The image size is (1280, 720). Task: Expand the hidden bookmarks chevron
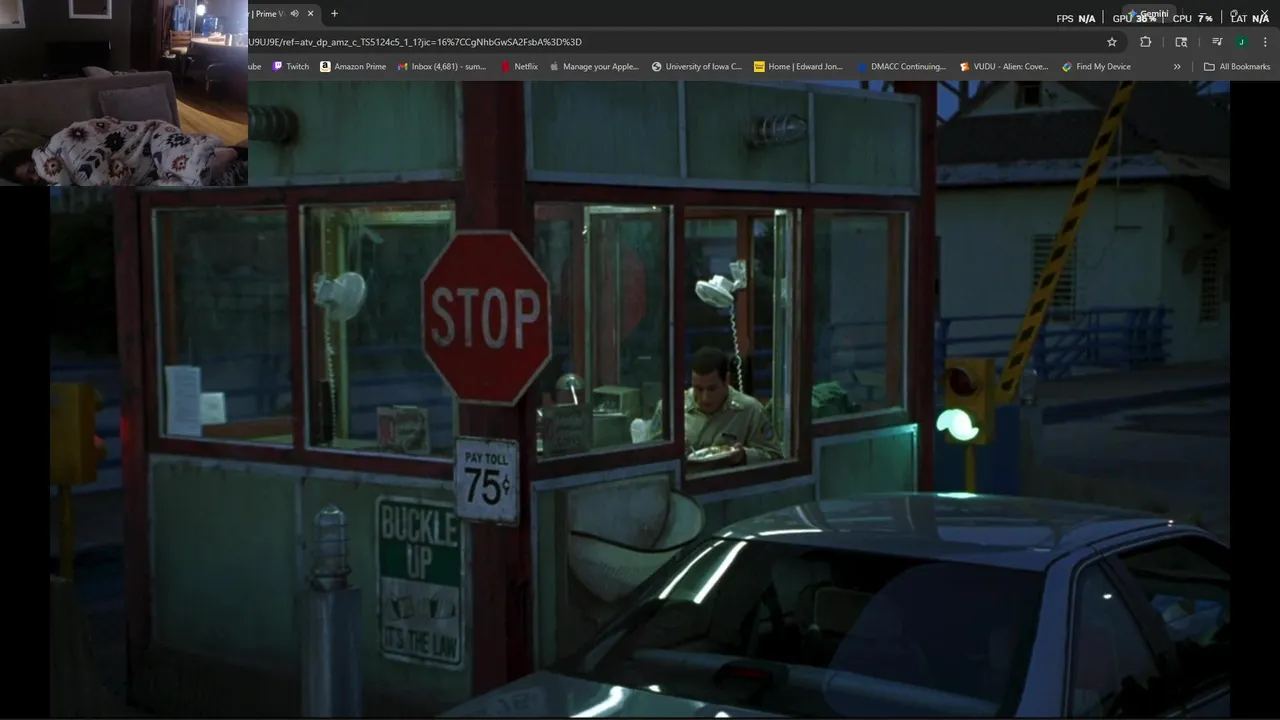pos(1177,67)
